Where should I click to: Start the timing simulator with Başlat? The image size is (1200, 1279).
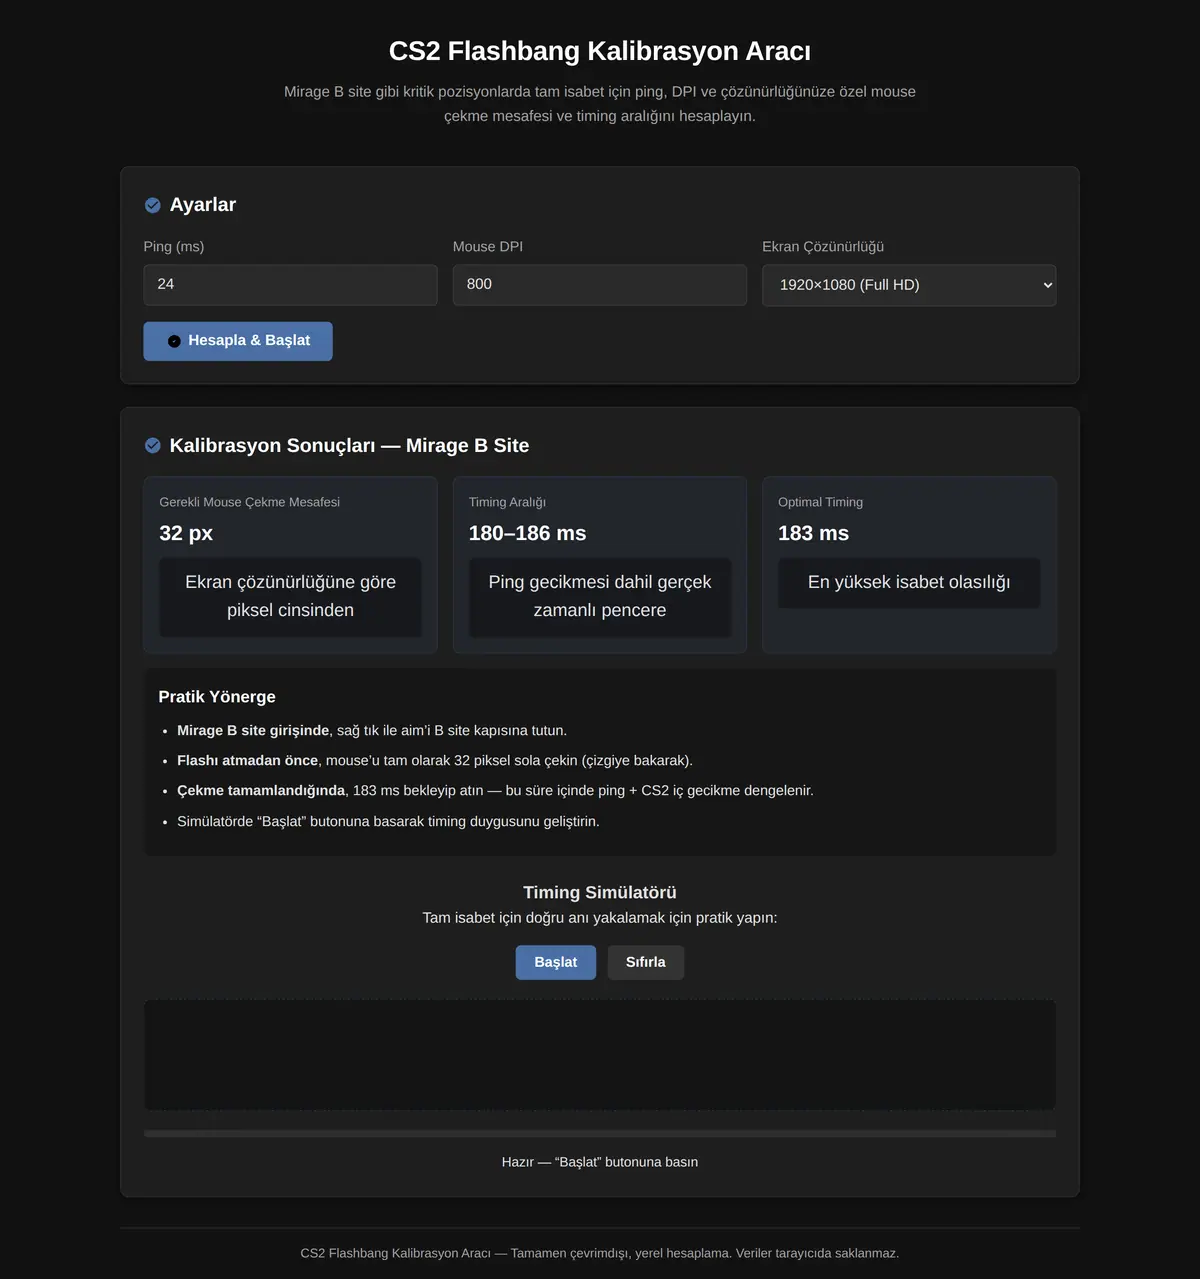click(x=556, y=962)
